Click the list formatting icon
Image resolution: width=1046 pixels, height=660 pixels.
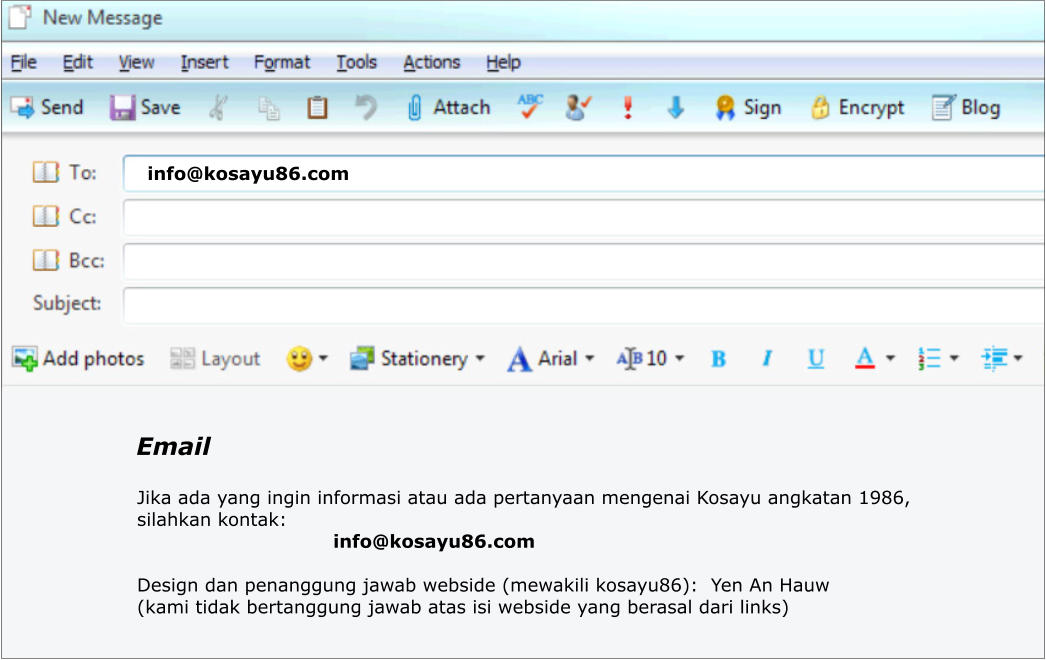(x=929, y=359)
